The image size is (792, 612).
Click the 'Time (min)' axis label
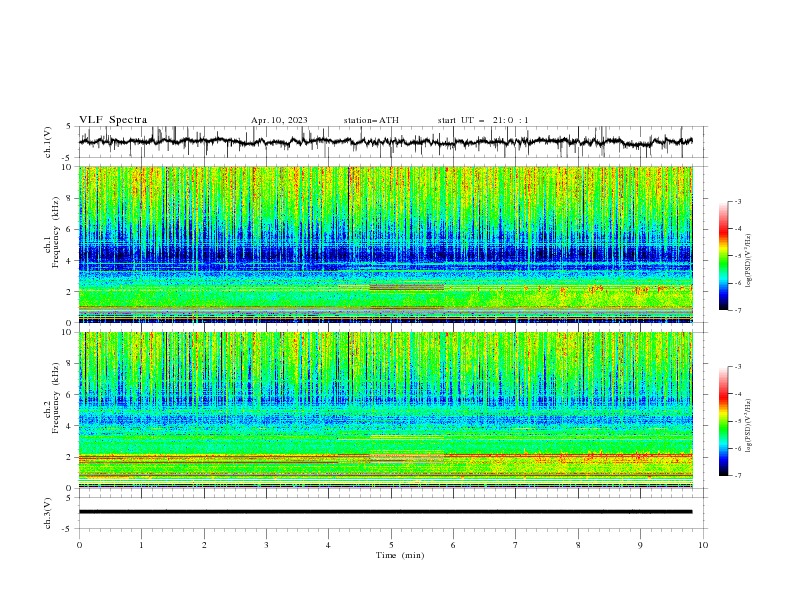[400, 555]
